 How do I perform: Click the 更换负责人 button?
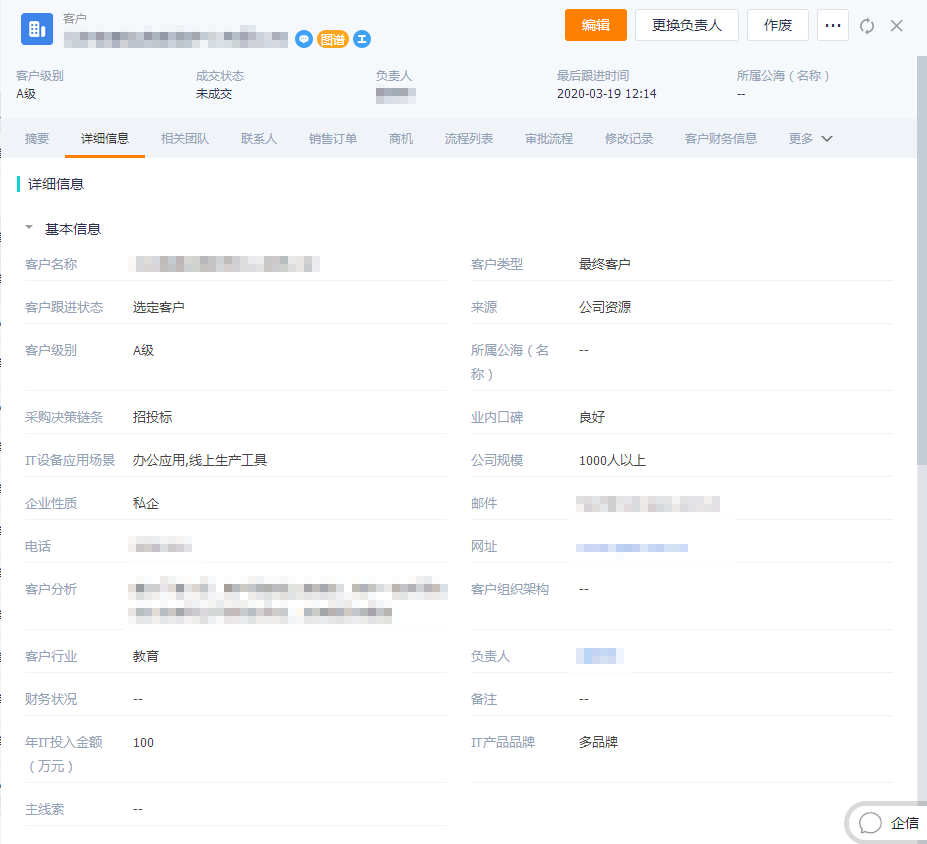click(686, 26)
